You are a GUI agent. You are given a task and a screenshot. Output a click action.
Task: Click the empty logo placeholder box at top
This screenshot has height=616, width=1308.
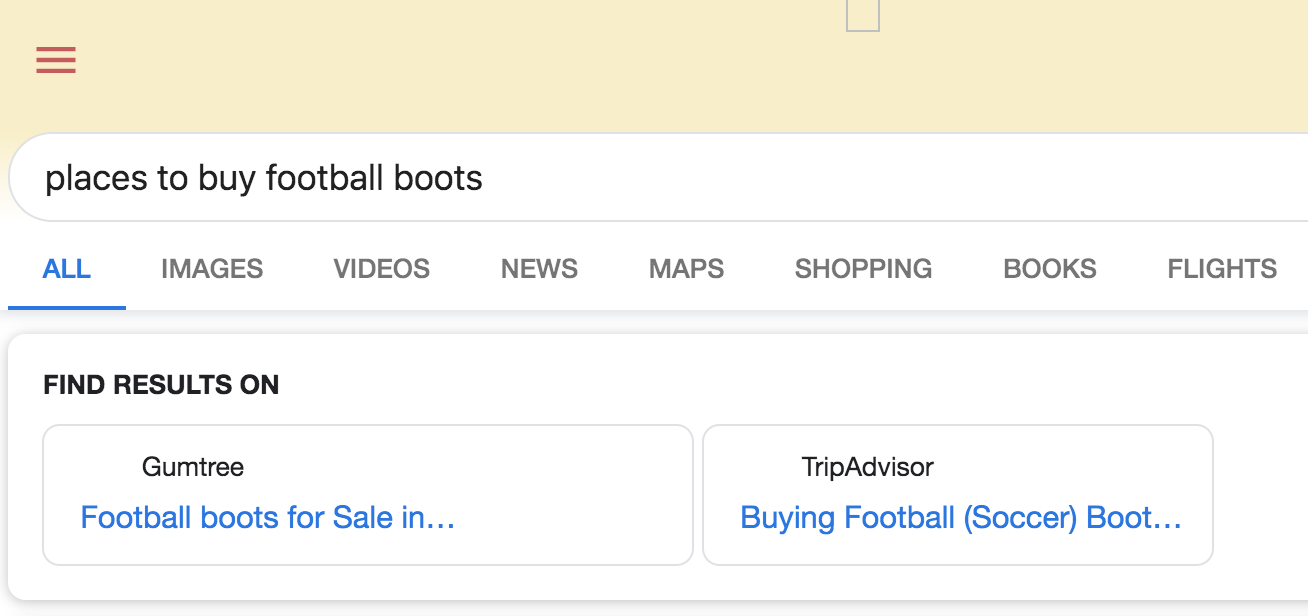coord(862,14)
